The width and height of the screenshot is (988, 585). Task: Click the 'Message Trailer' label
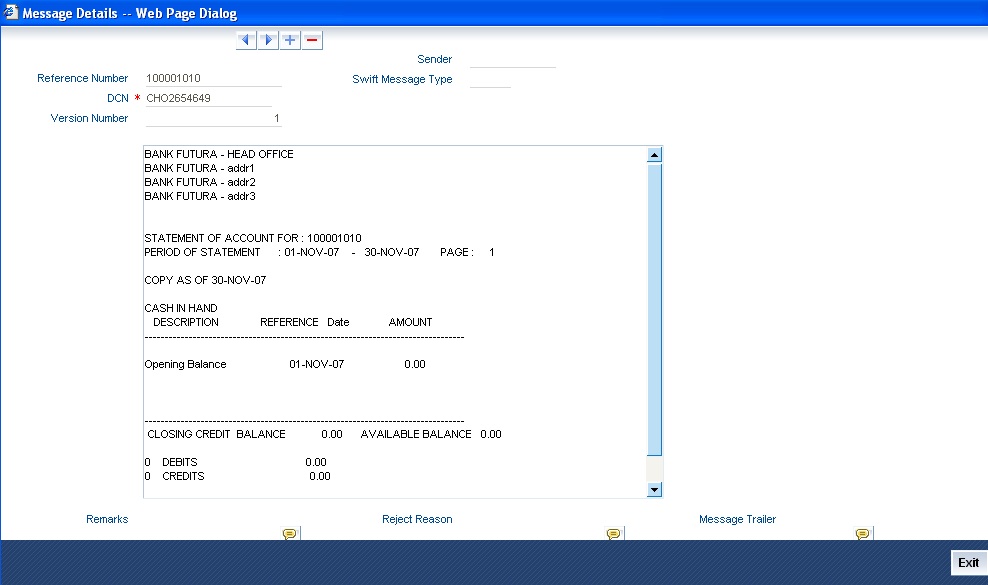[737, 519]
